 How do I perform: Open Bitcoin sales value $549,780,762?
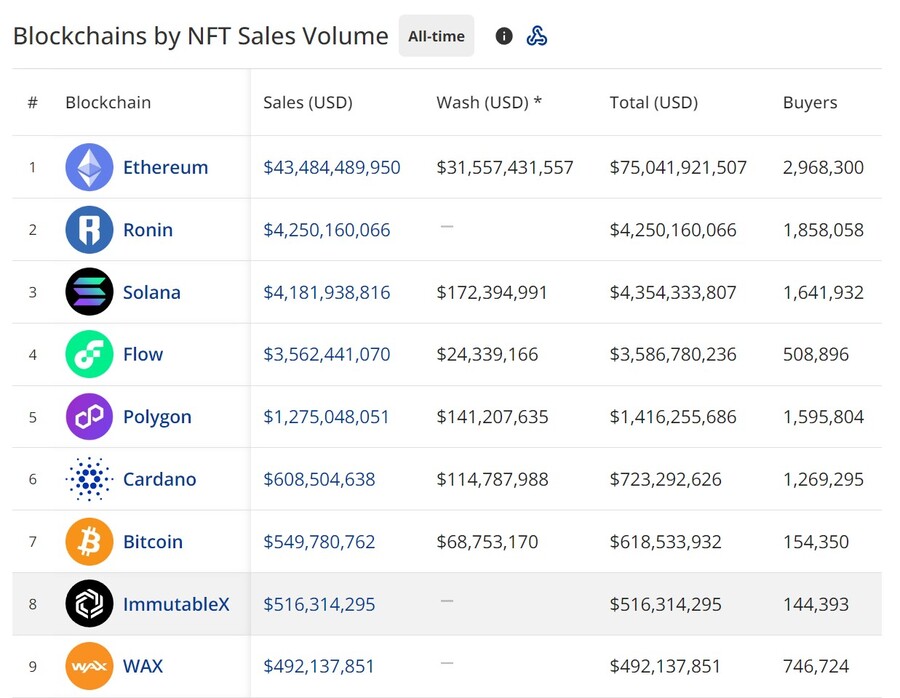[x=319, y=541]
